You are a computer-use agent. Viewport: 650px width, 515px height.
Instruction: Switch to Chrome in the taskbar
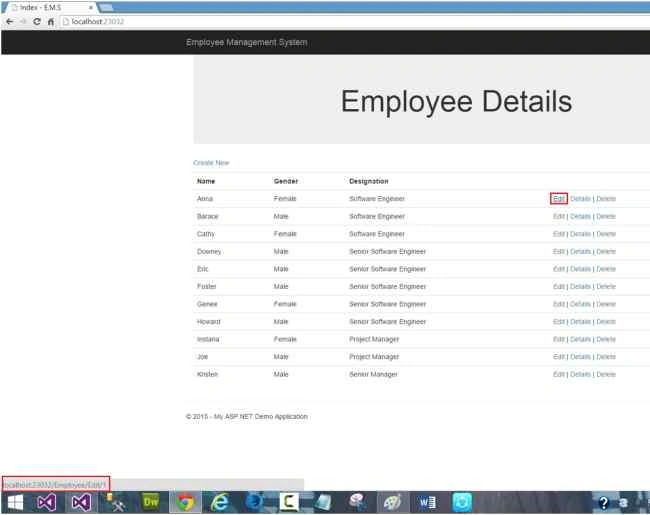pyautogui.click(x=185, y=503)
